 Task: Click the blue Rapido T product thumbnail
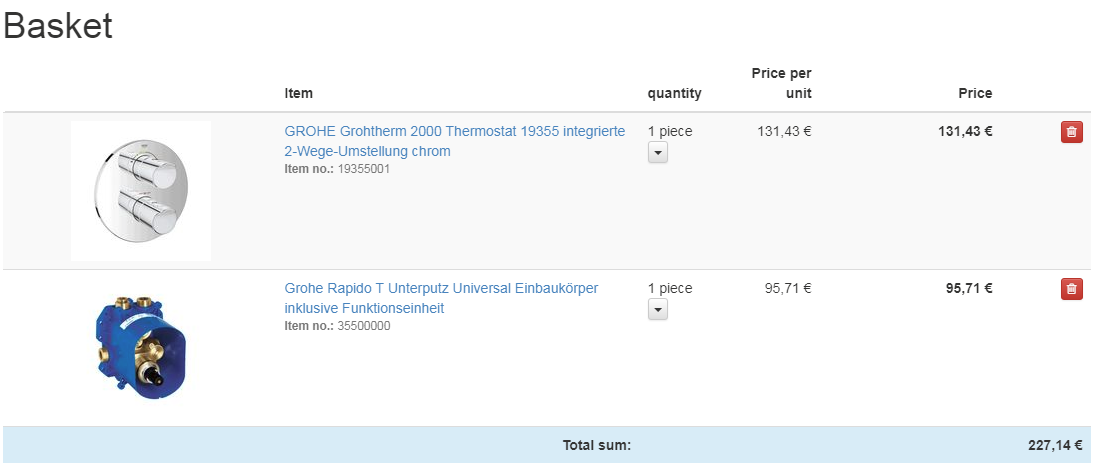(x=141, y=347)
